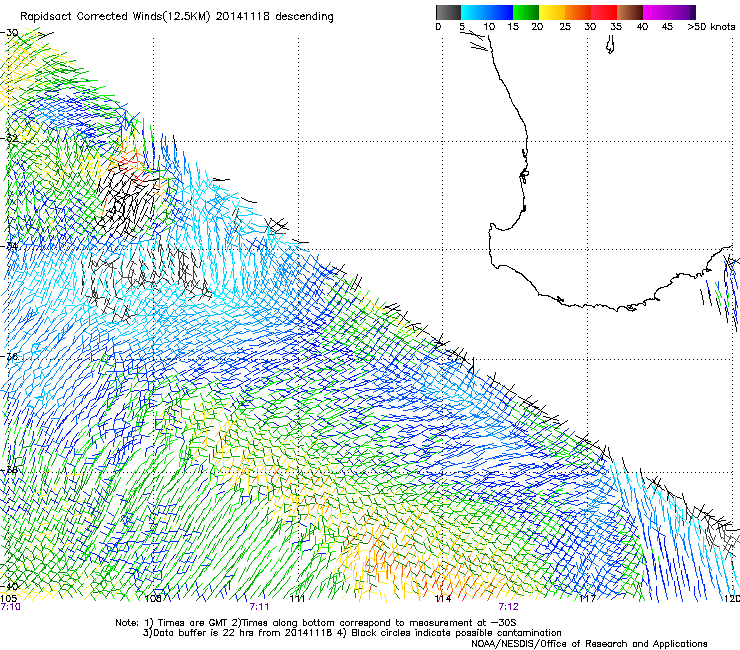
Task: Click the '>50 knots' legend label
Action: 711,27
